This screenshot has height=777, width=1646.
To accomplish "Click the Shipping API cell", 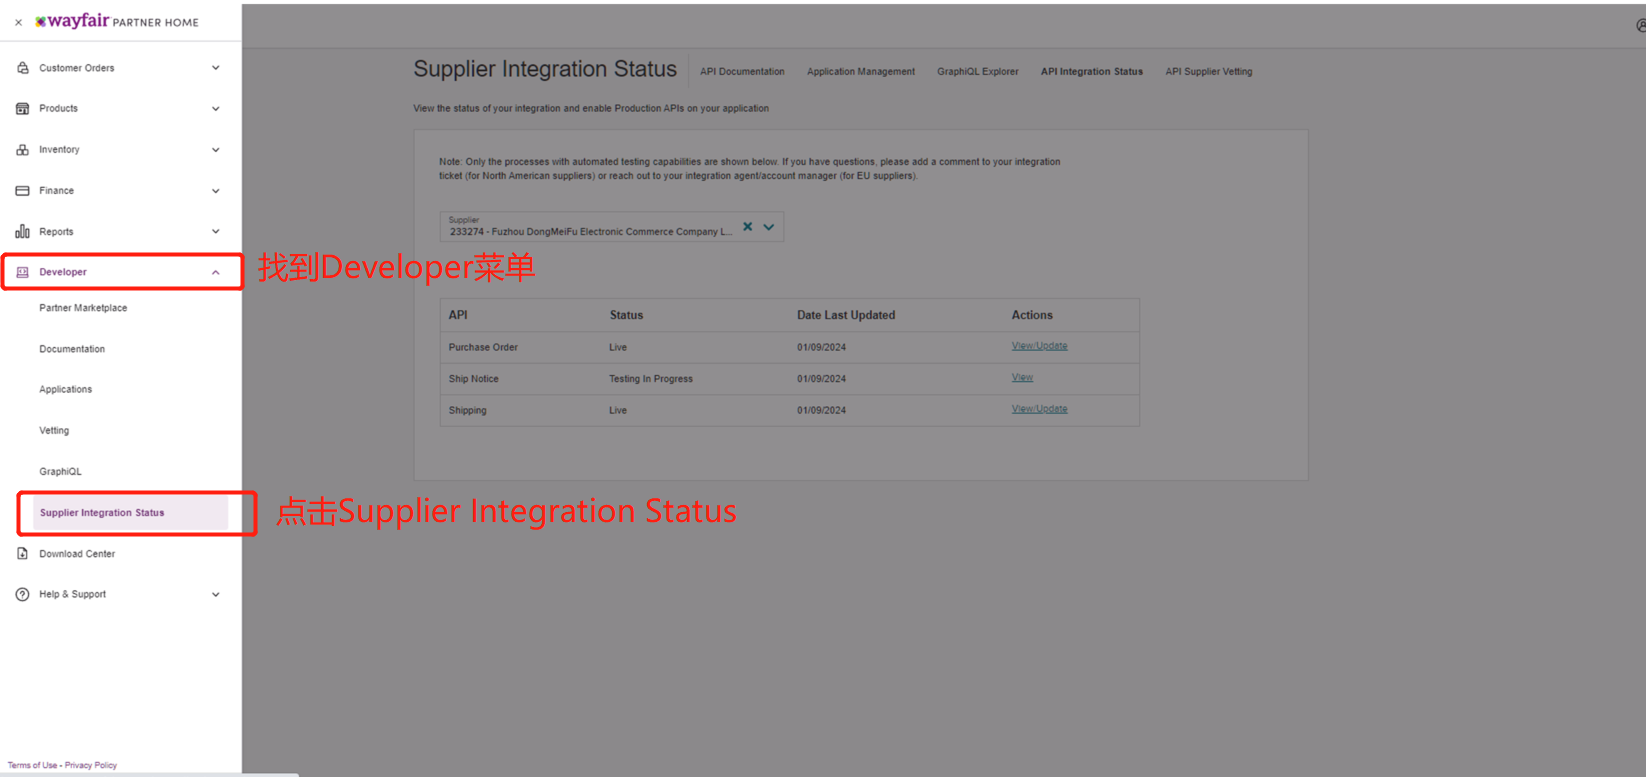I will click(467, 411).
